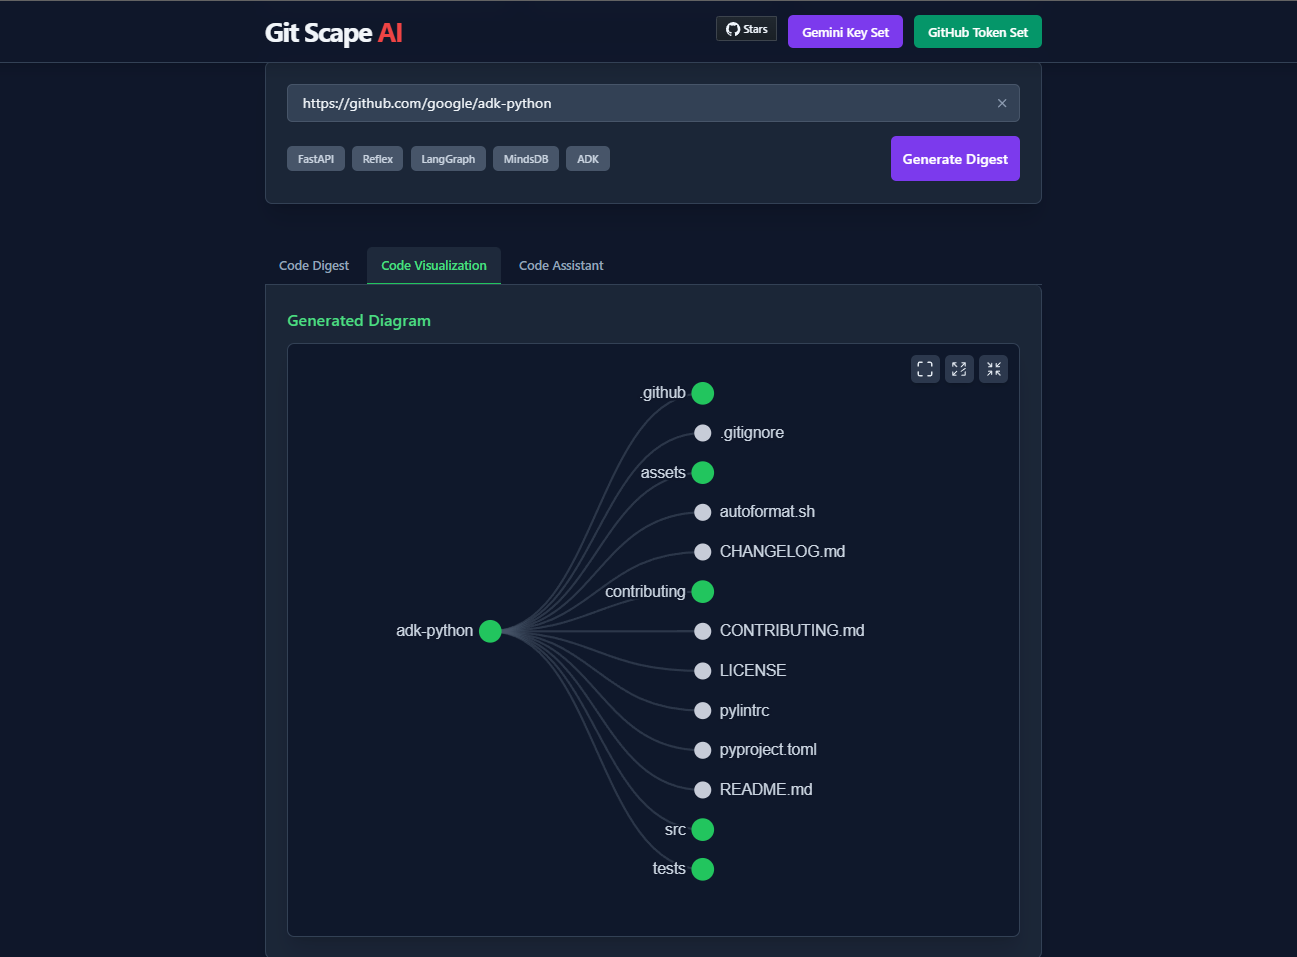The image size is (1297, 957).
Task: Expand the assets folder node
Action: pos(703,472)
